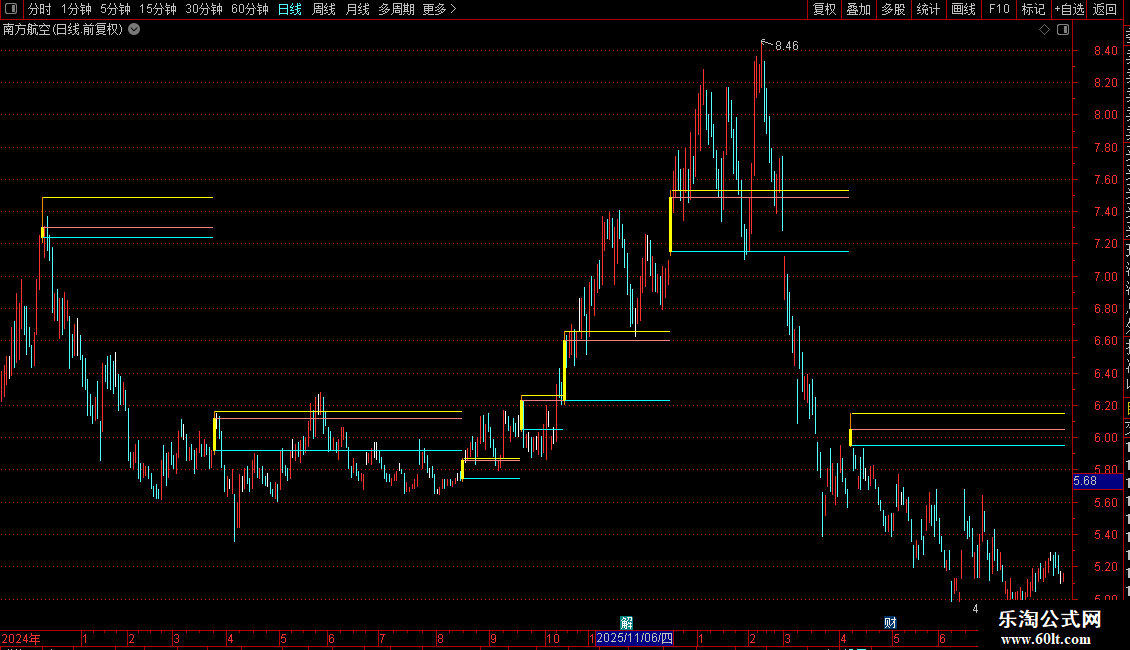Click the panel layout icon at top-left
Viewport: 1130px width, 650px height.
click(x=11, y=9)
